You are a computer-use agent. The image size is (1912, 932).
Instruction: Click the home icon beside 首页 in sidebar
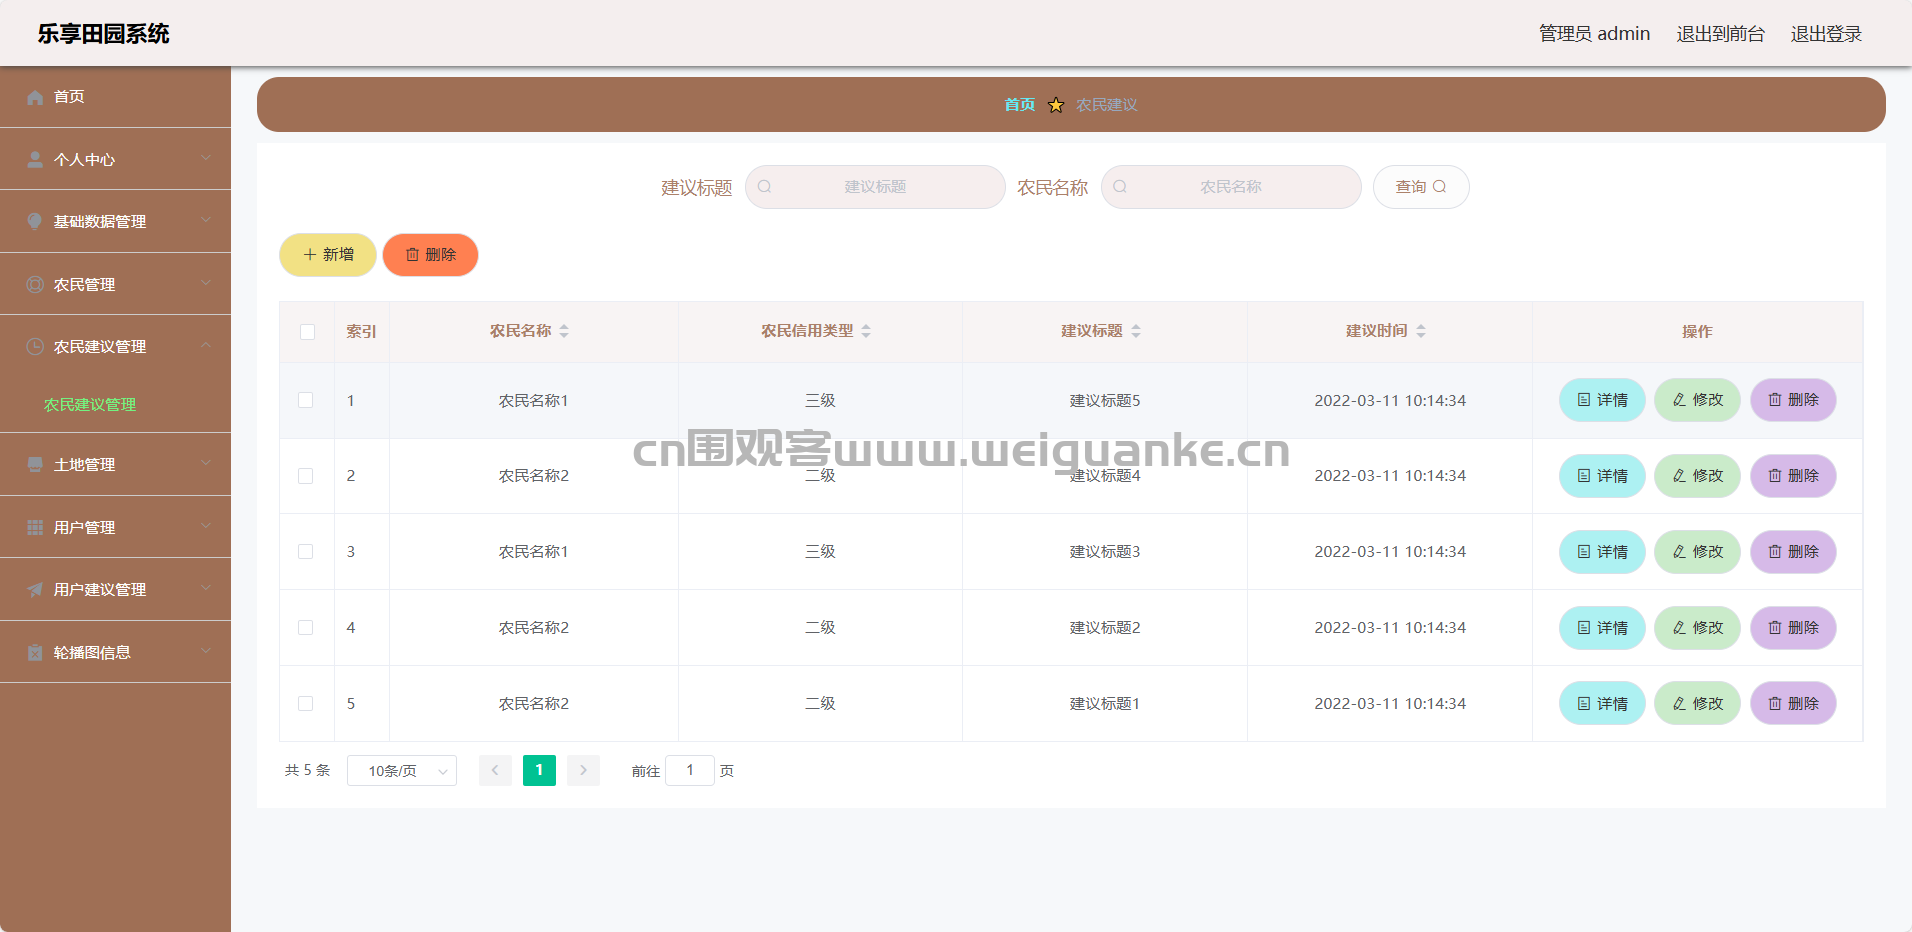point(35,97)
